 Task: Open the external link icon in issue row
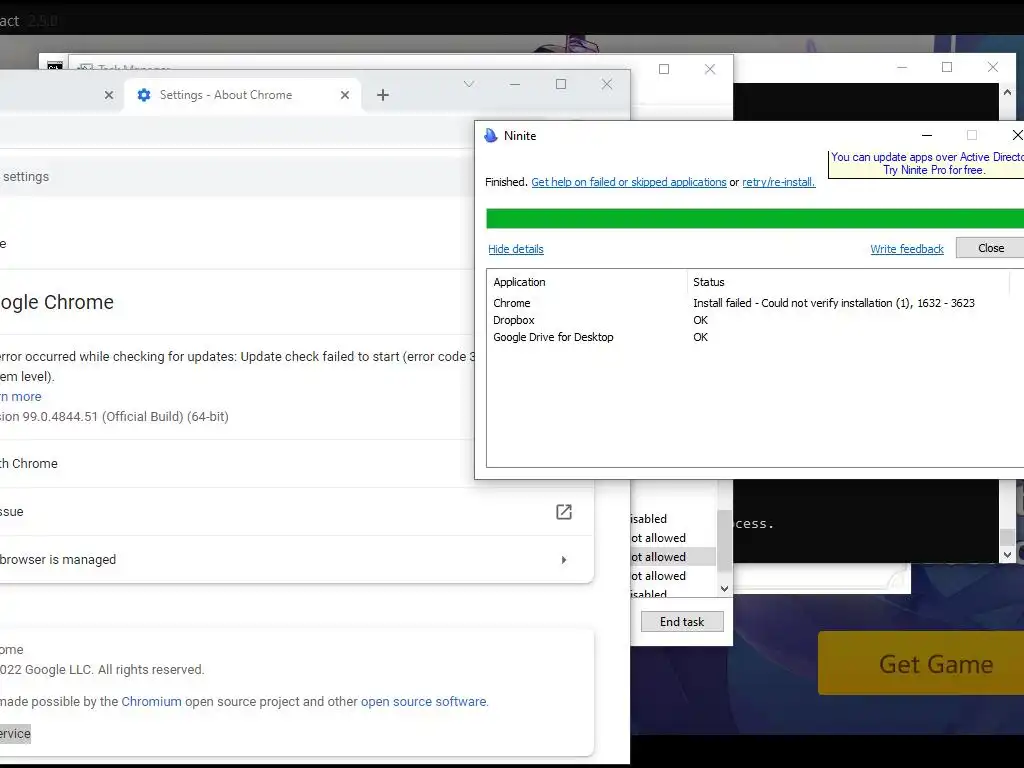[x=564, y=511]
